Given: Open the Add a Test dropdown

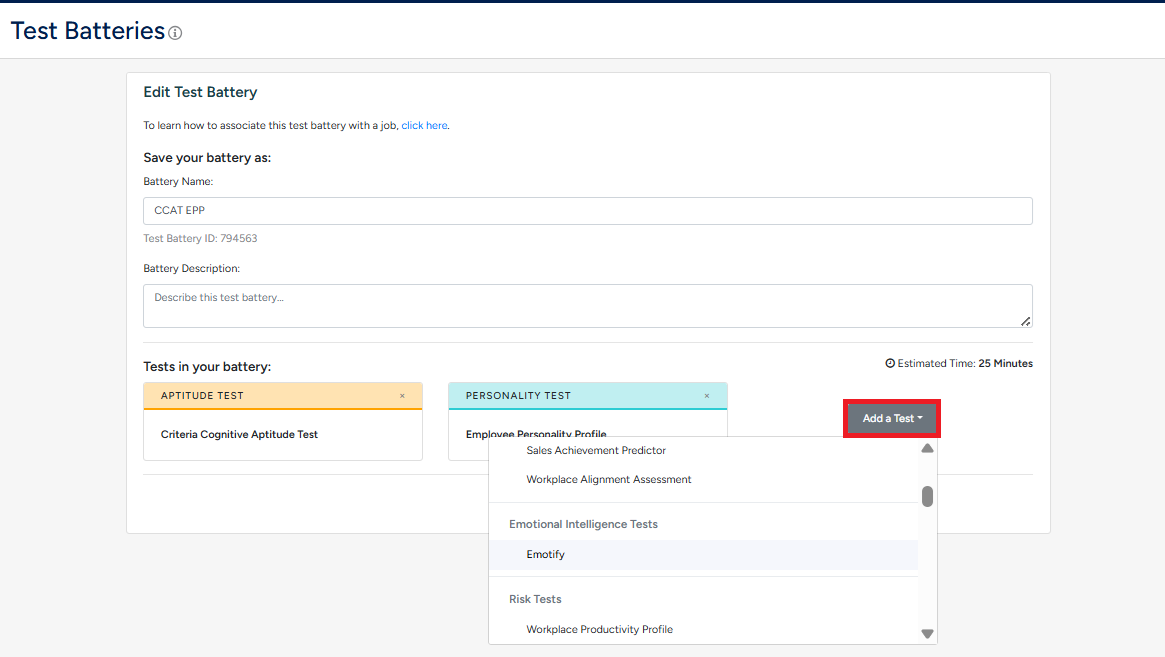Looking at the screenshot, I should 892,418.
